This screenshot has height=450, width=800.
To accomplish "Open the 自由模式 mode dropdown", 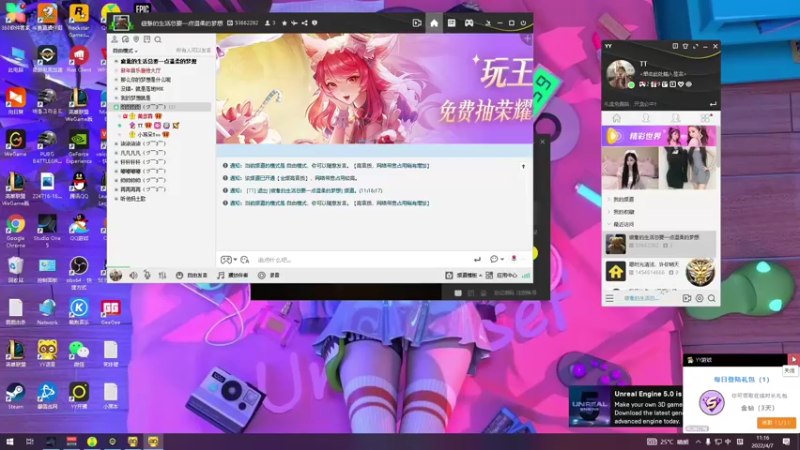I will [125, 51].
